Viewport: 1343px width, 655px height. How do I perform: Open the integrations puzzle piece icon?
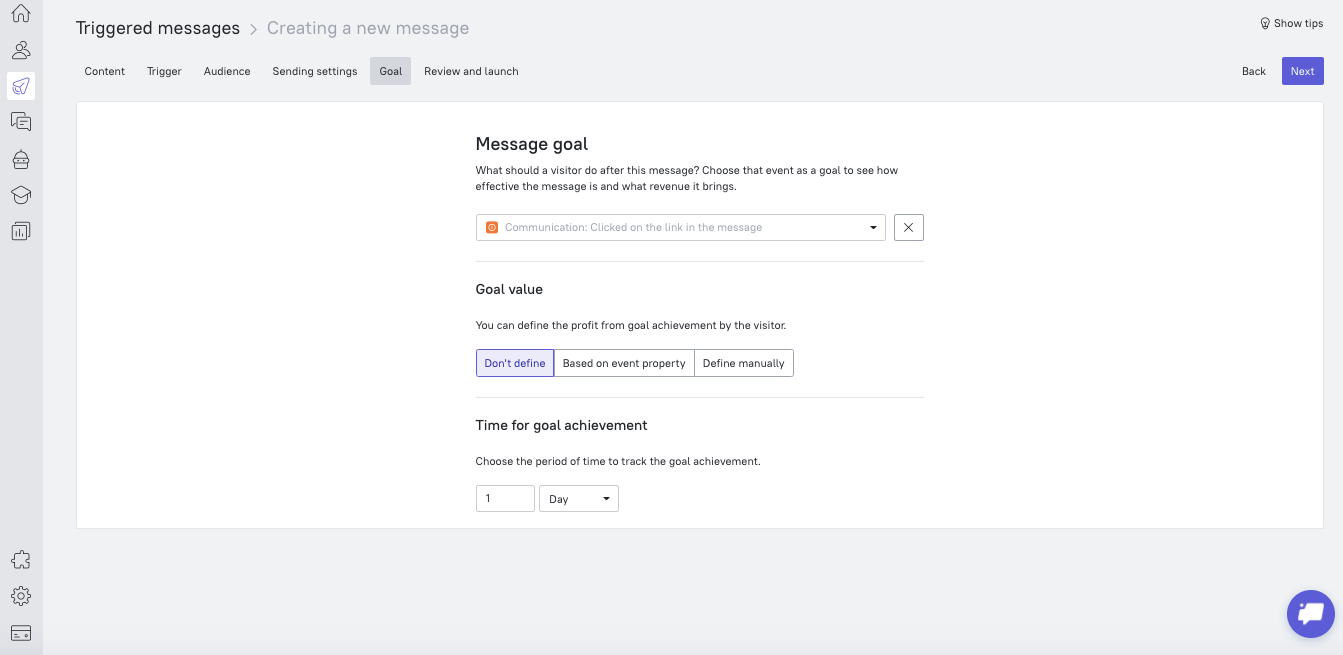21,560
